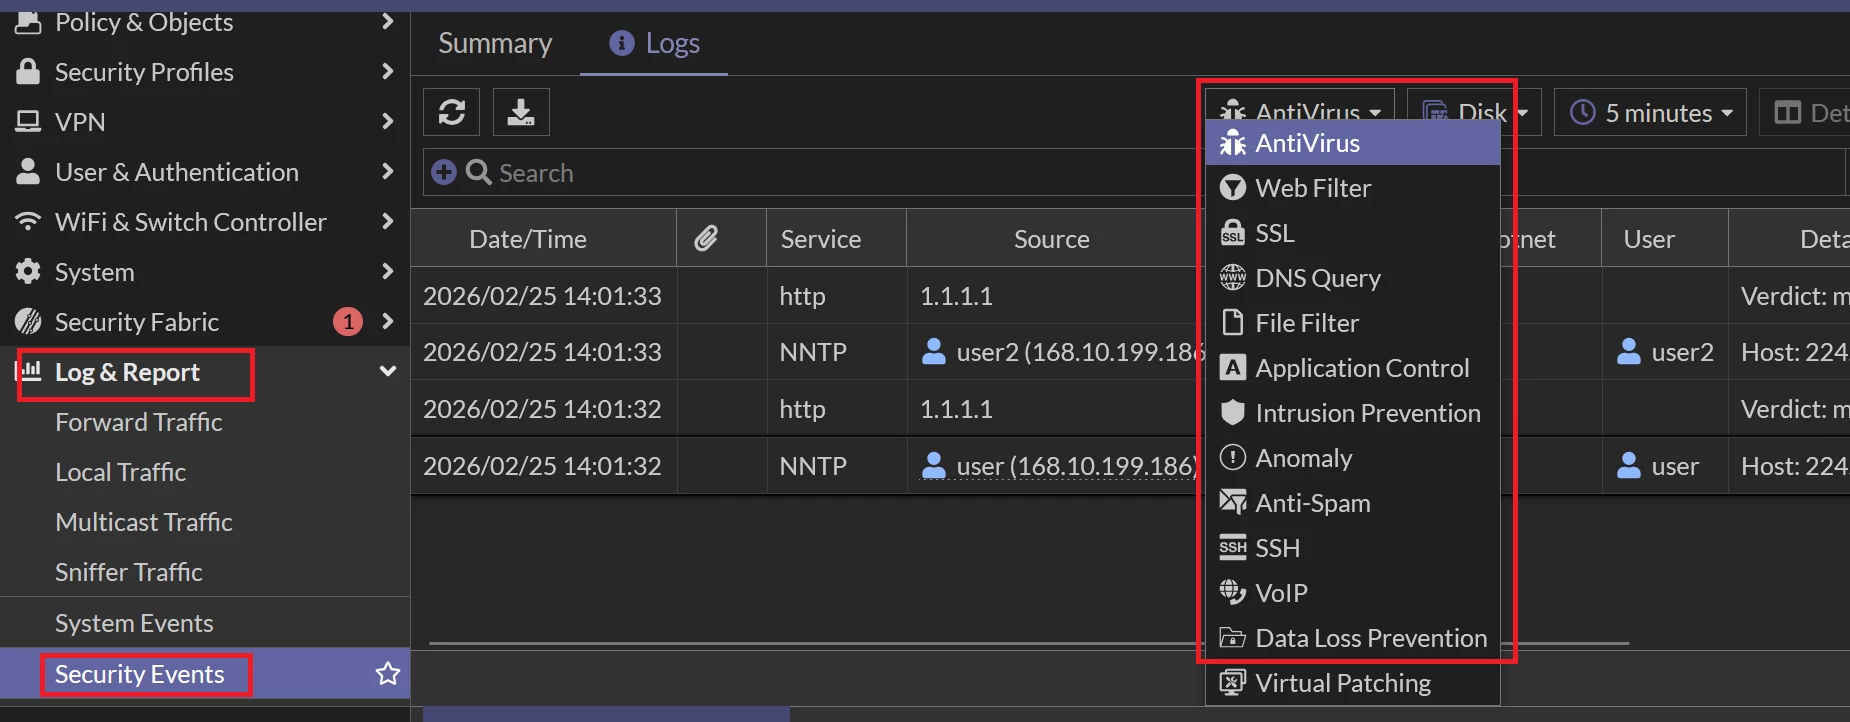
Task: Choose File Filter from the list
Action: click(1353, 323)
